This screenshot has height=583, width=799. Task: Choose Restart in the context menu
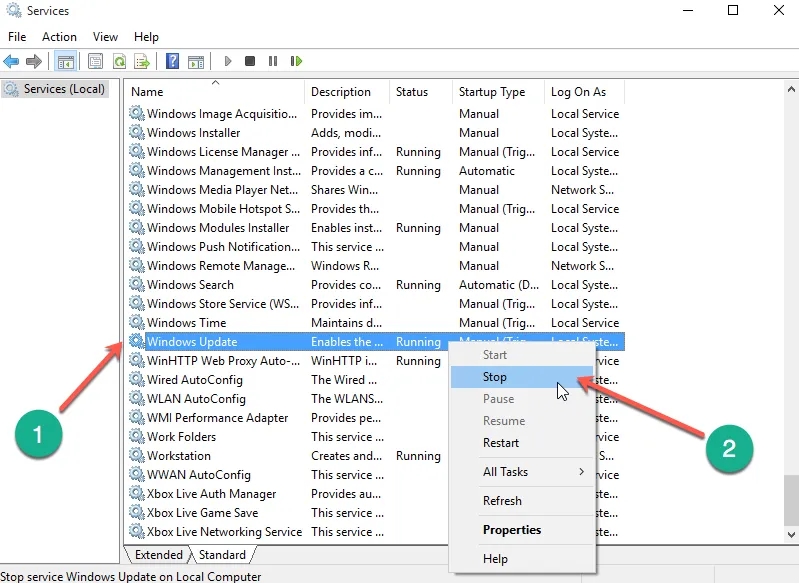(x=501, y=443)
